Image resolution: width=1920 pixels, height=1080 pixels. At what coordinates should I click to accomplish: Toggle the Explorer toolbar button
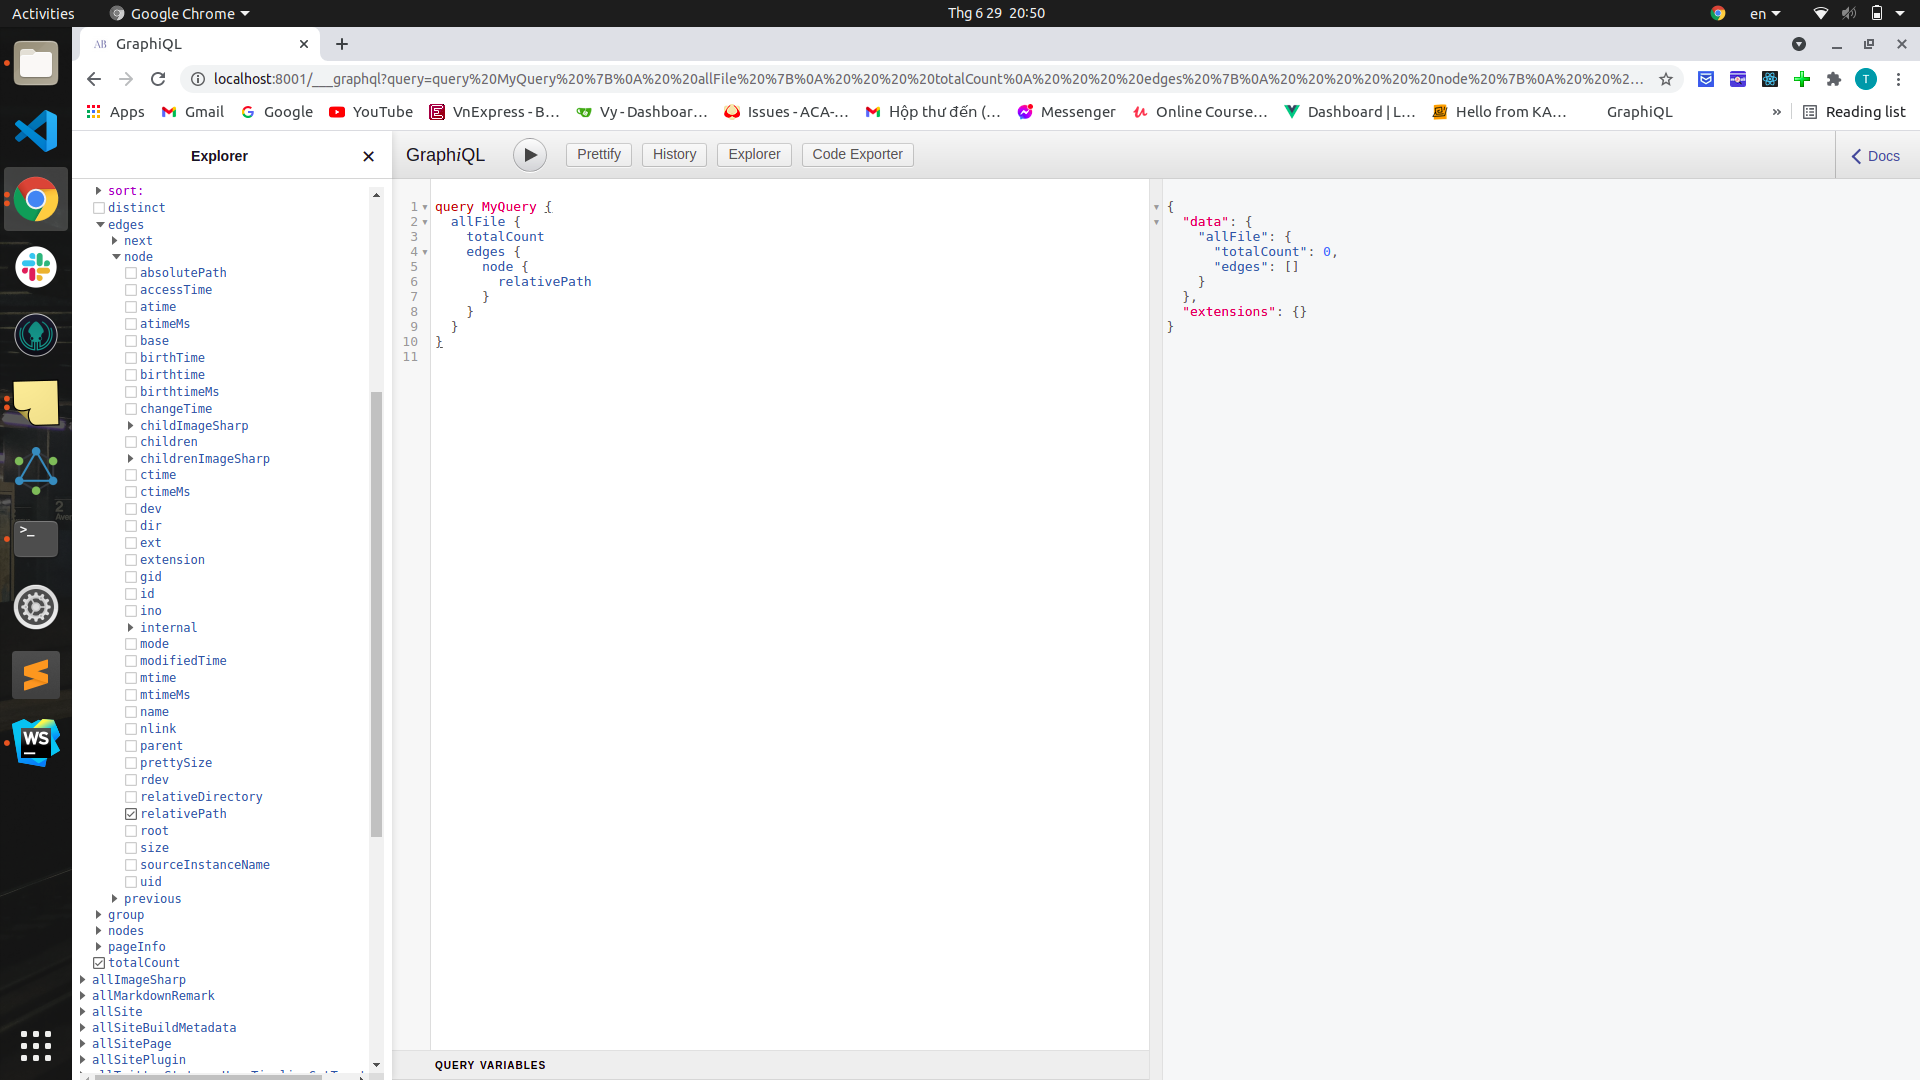click(x=754, y=154)
